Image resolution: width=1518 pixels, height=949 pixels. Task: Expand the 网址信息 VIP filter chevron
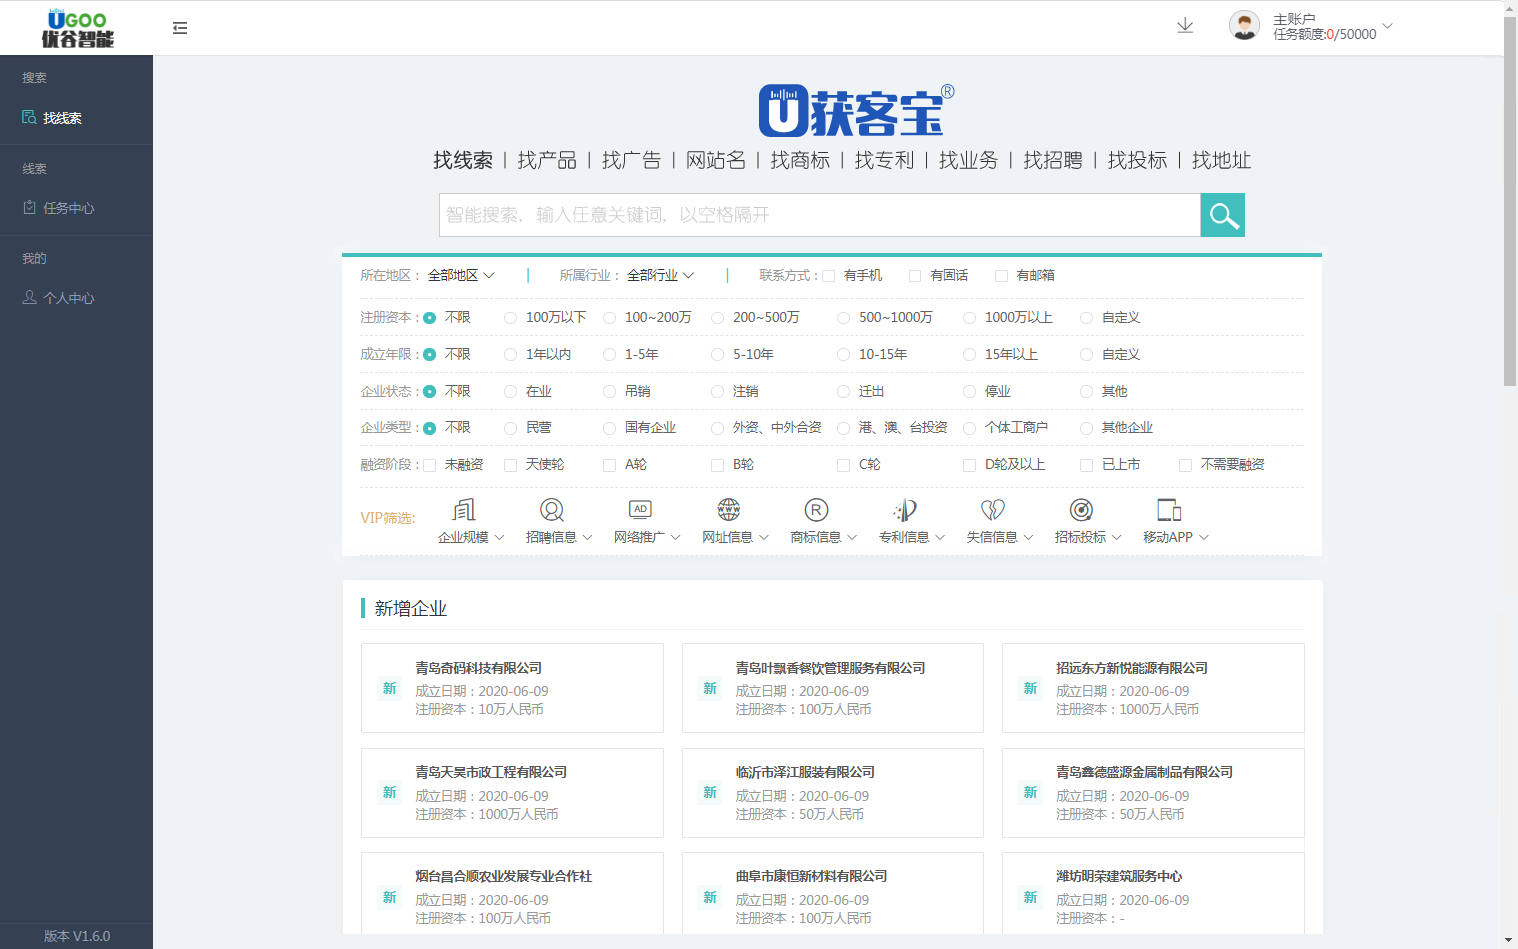[763, 537]
